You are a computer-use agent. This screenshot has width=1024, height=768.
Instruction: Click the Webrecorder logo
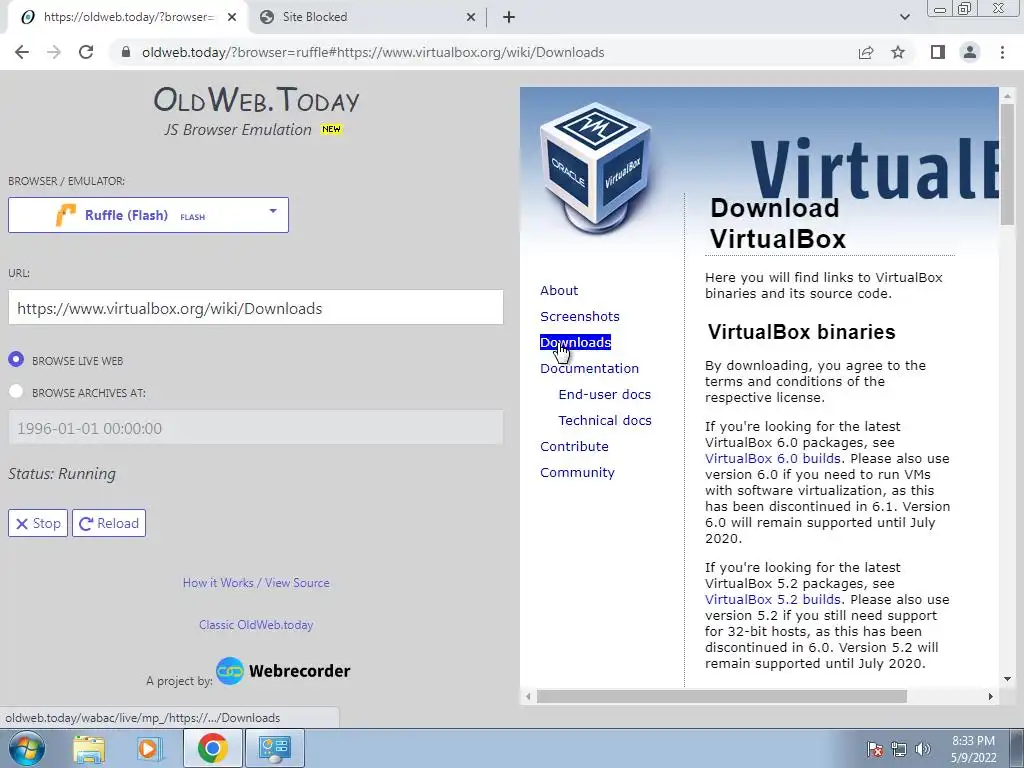283,671
